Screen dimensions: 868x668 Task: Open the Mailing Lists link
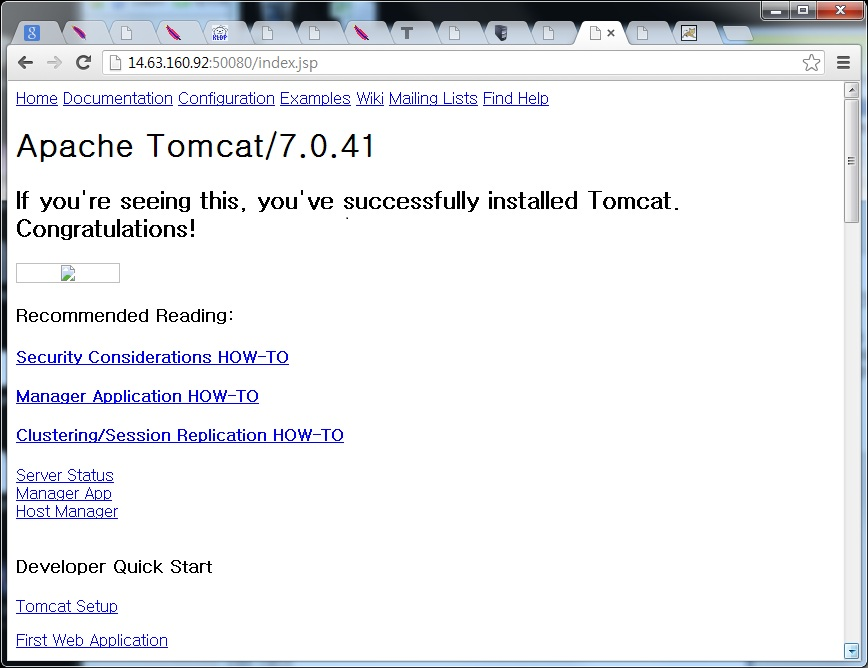tap(433, 99)
